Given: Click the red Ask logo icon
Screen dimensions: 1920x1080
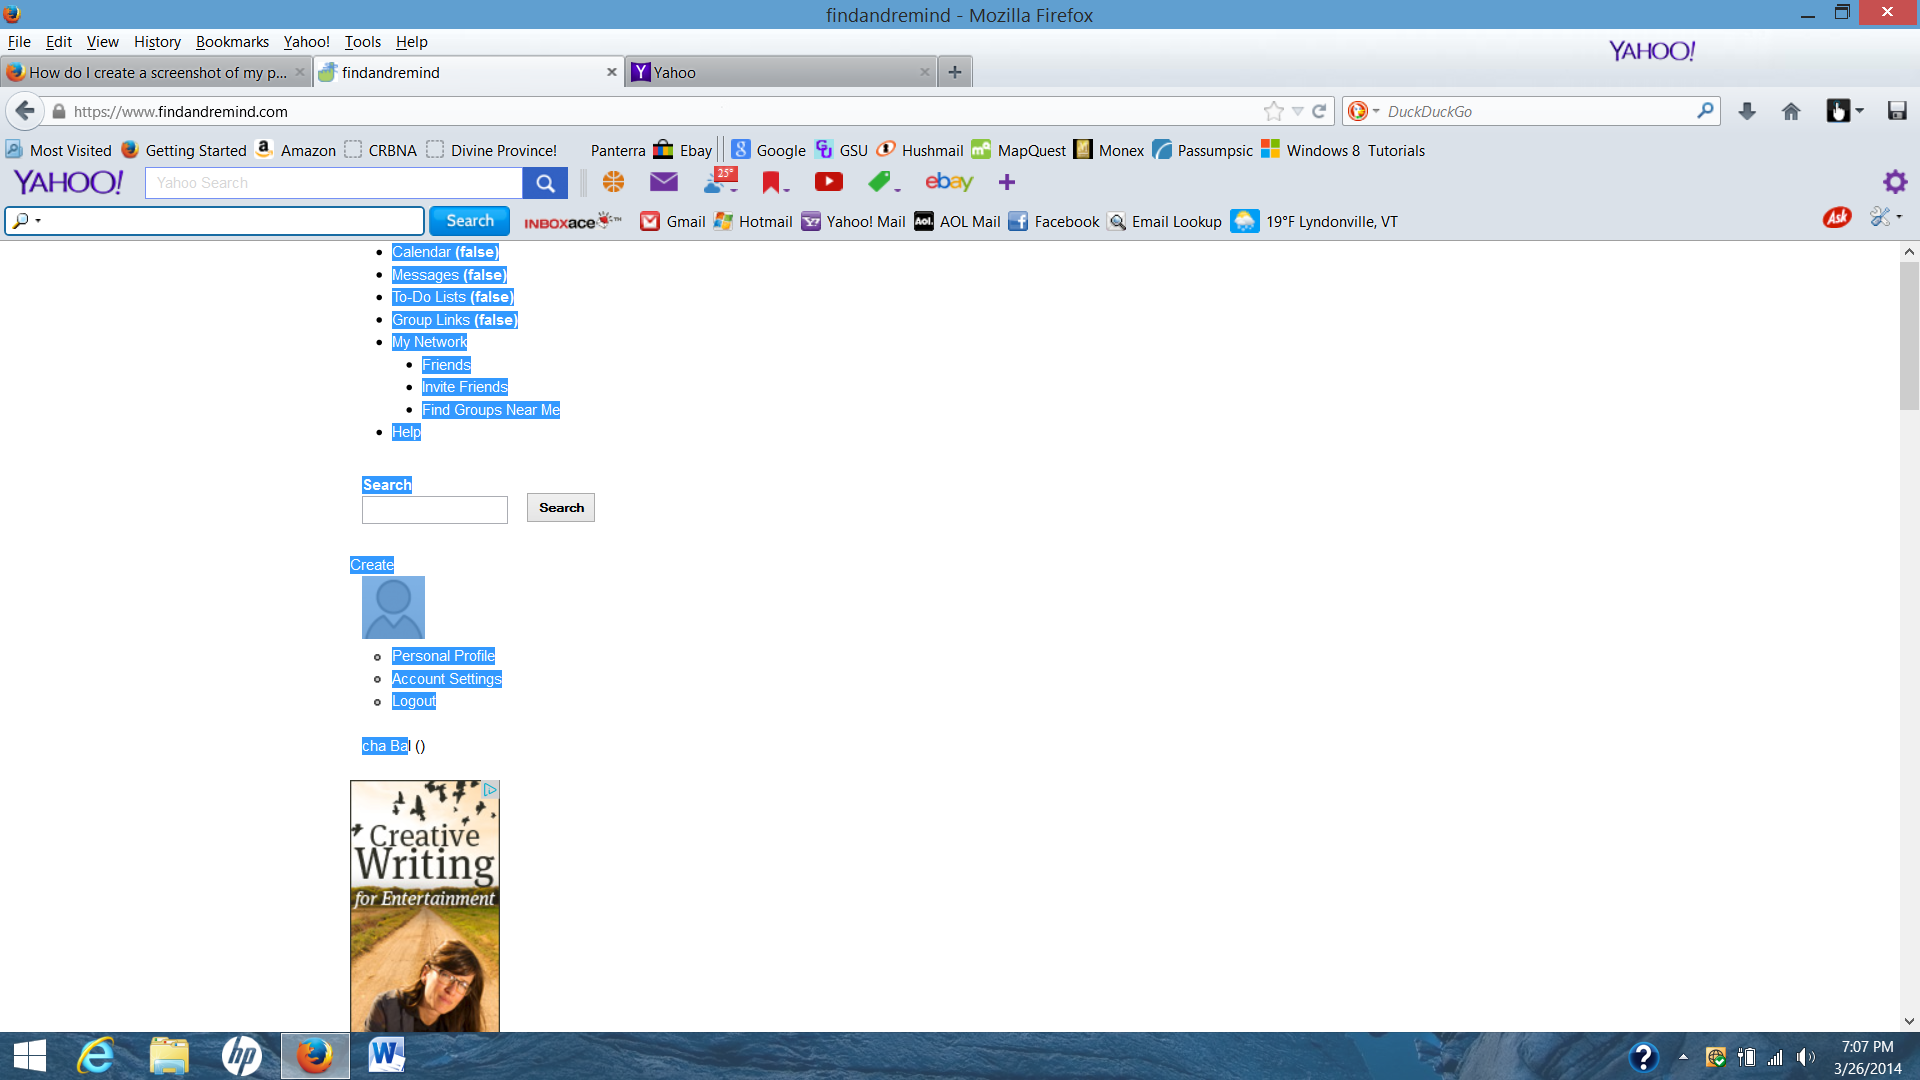Looking at the screenshot, I should tap(1836, 218).
